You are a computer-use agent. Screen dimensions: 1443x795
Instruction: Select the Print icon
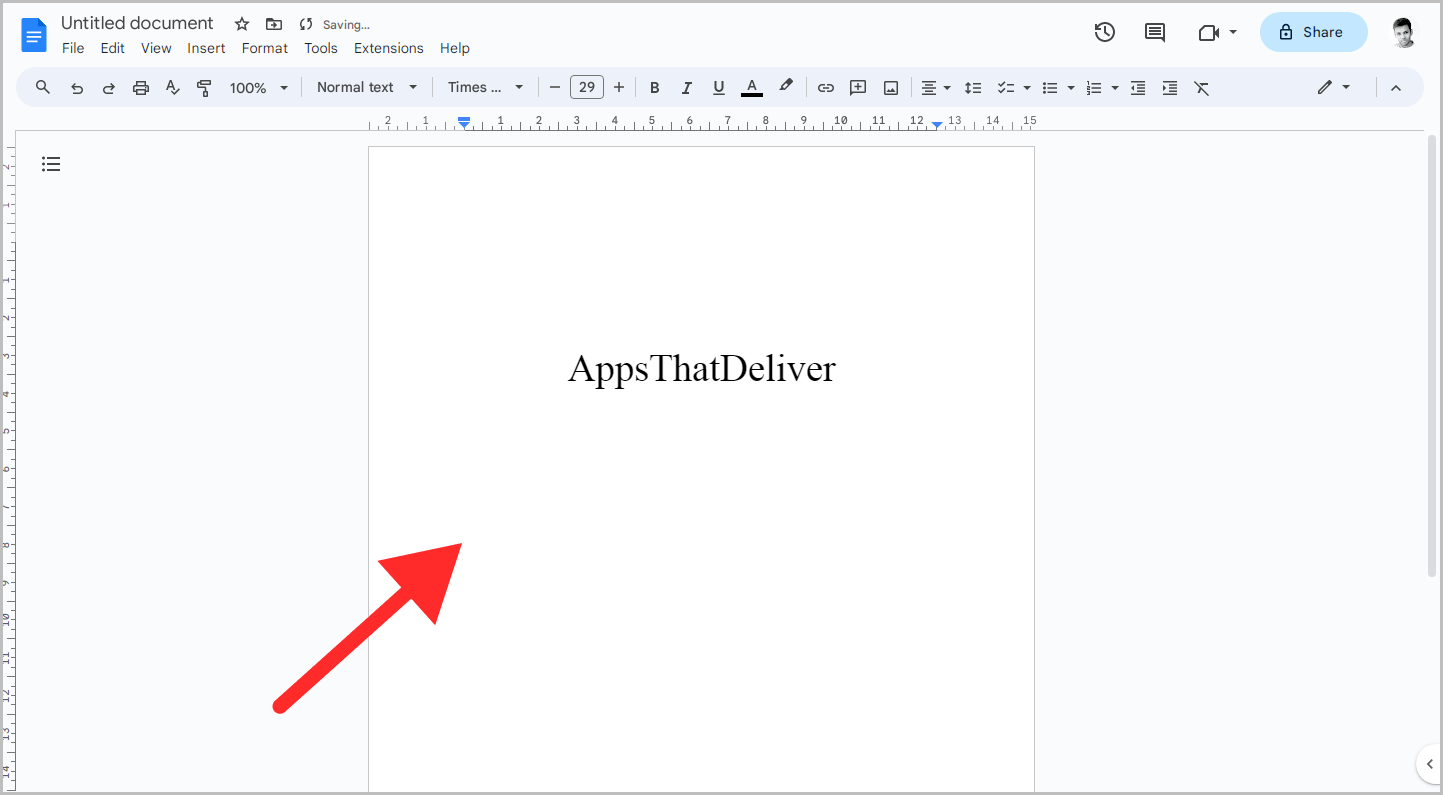[x=140, y=87]
